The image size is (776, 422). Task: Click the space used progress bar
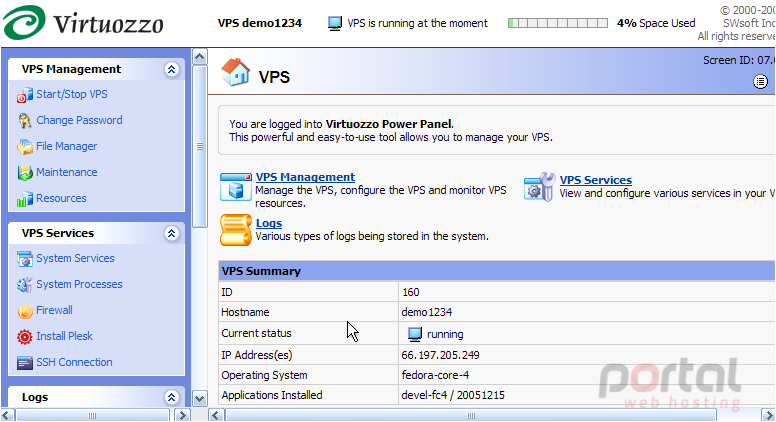(x=558, y=23)
